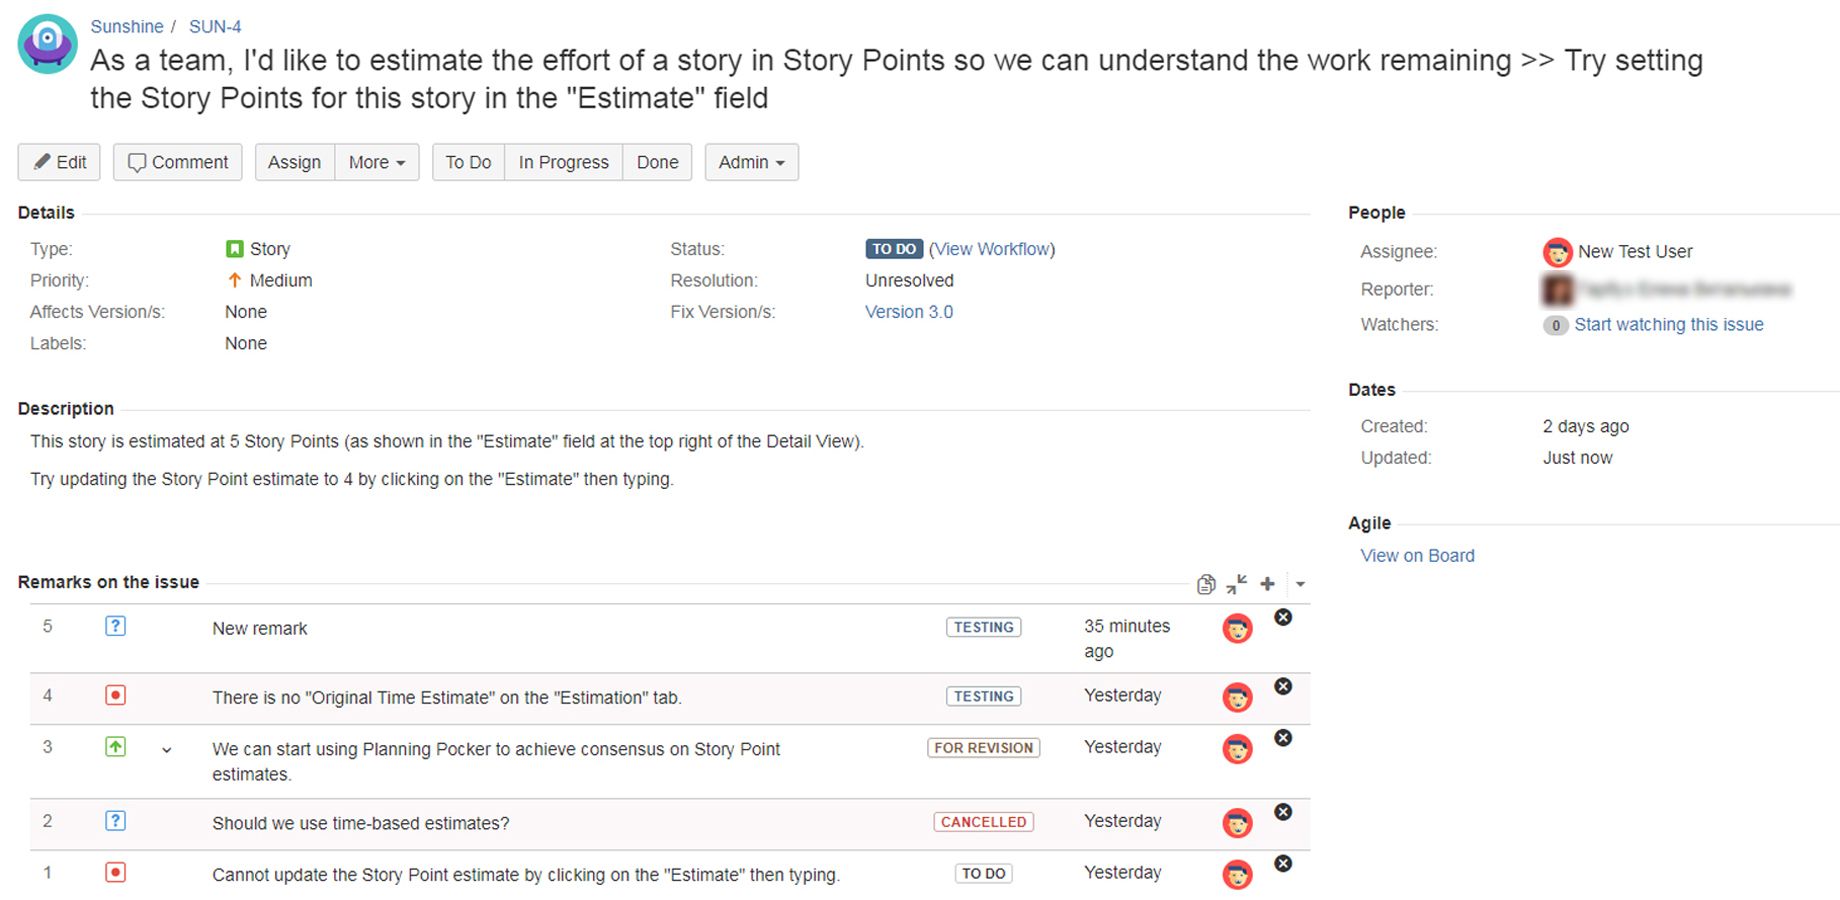
Task: Click the author avatar on New remark row
Action: [x=1237, y=628]
